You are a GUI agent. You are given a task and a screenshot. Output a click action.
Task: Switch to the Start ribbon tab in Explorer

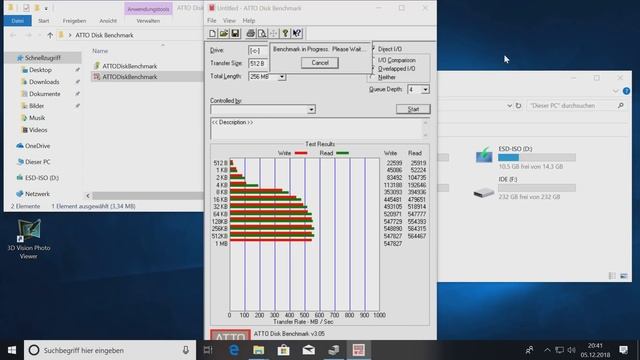tap(44, 21)
